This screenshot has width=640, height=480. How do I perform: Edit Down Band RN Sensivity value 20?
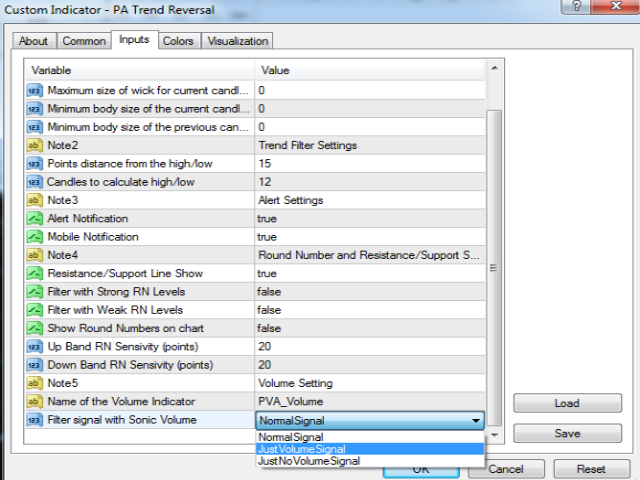(x=370, y=364)
